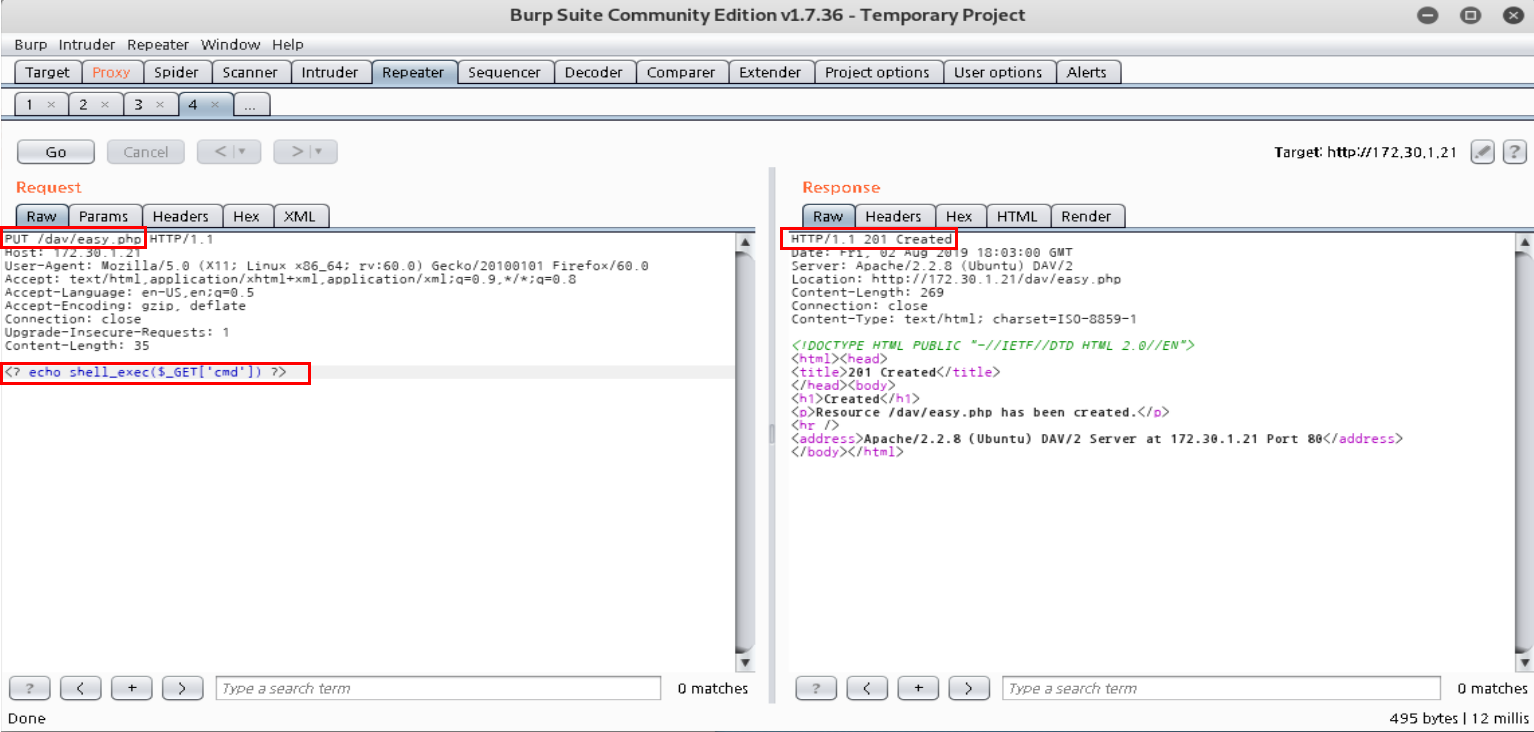Switch to the Comparer tab

tap(681, 72)
